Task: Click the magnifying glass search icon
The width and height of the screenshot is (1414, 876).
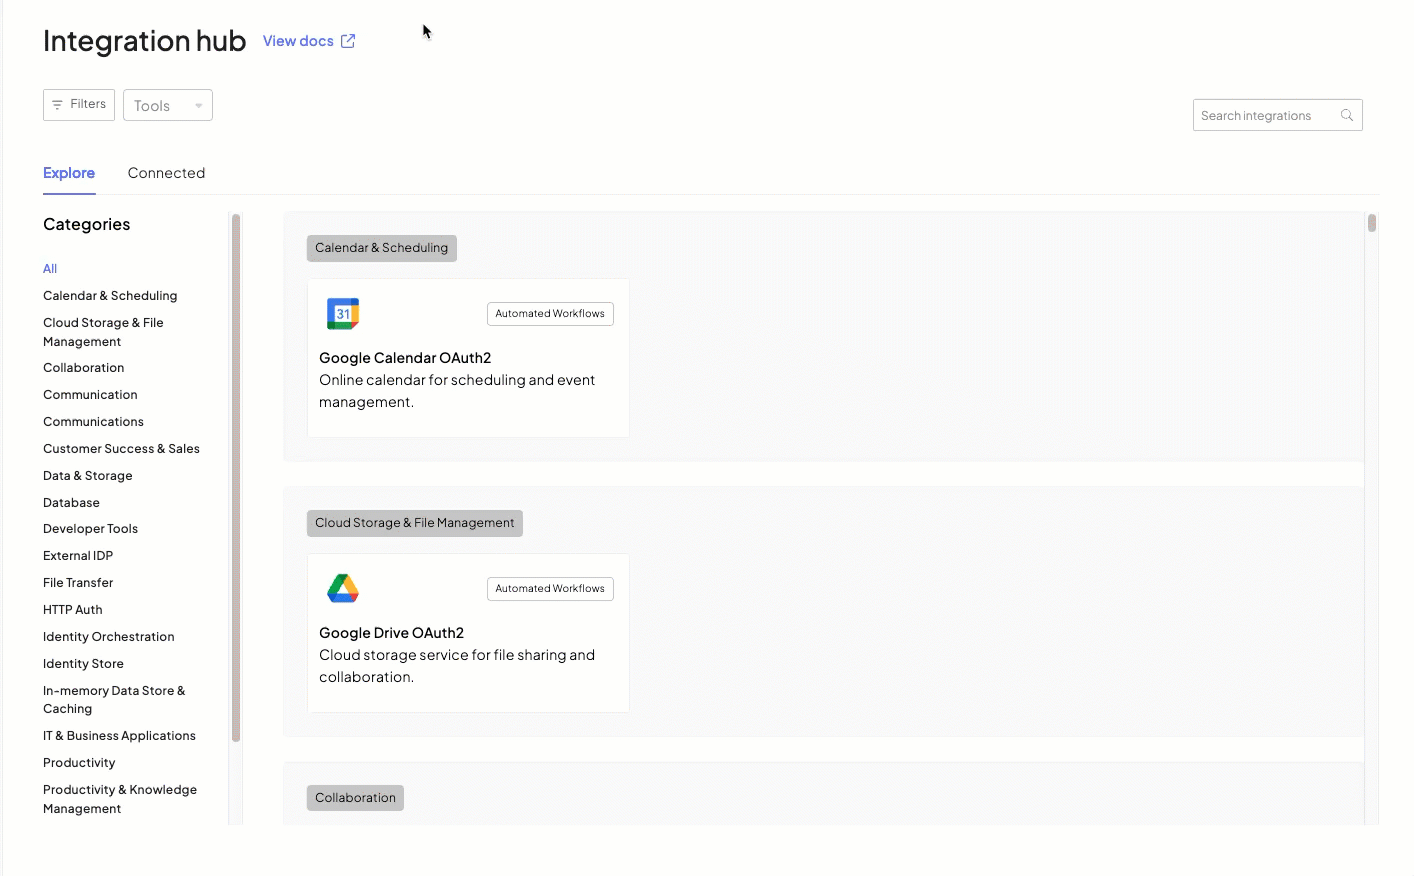Action: [1347, 116]
